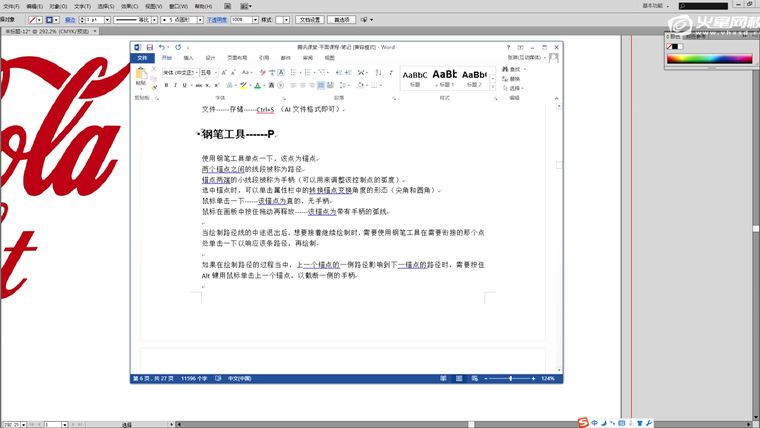Click the text highlight color icon

[x=243, y=85]
